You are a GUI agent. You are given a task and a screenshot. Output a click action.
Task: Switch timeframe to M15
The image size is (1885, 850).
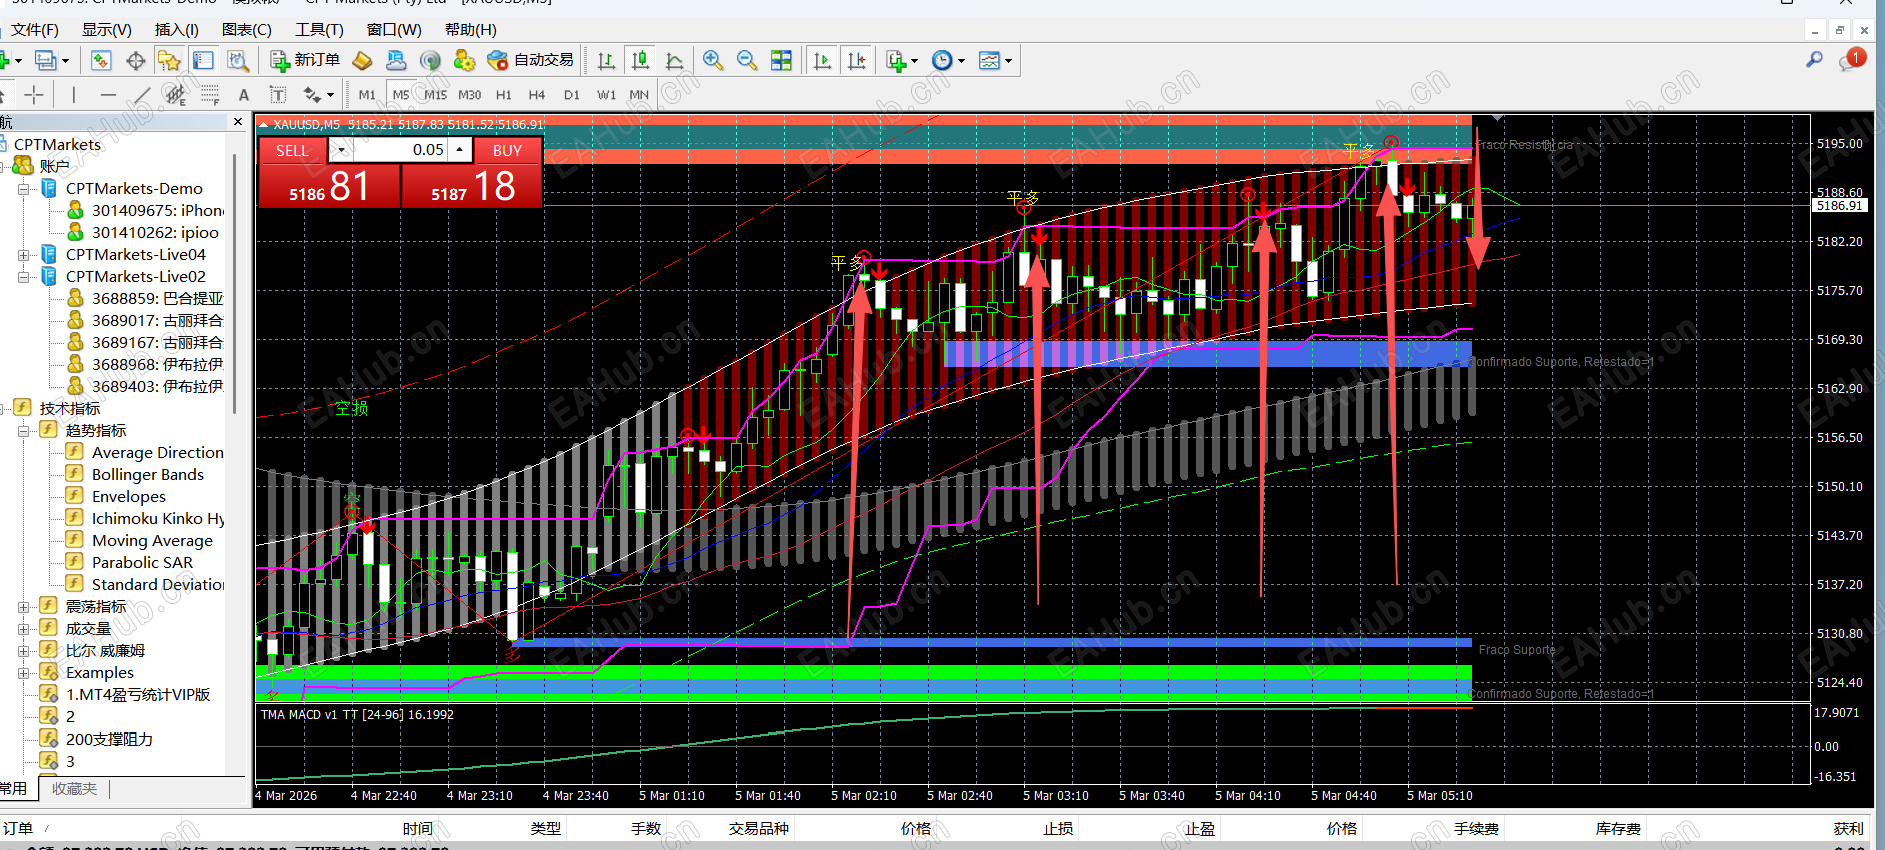(x=435, y=95)
